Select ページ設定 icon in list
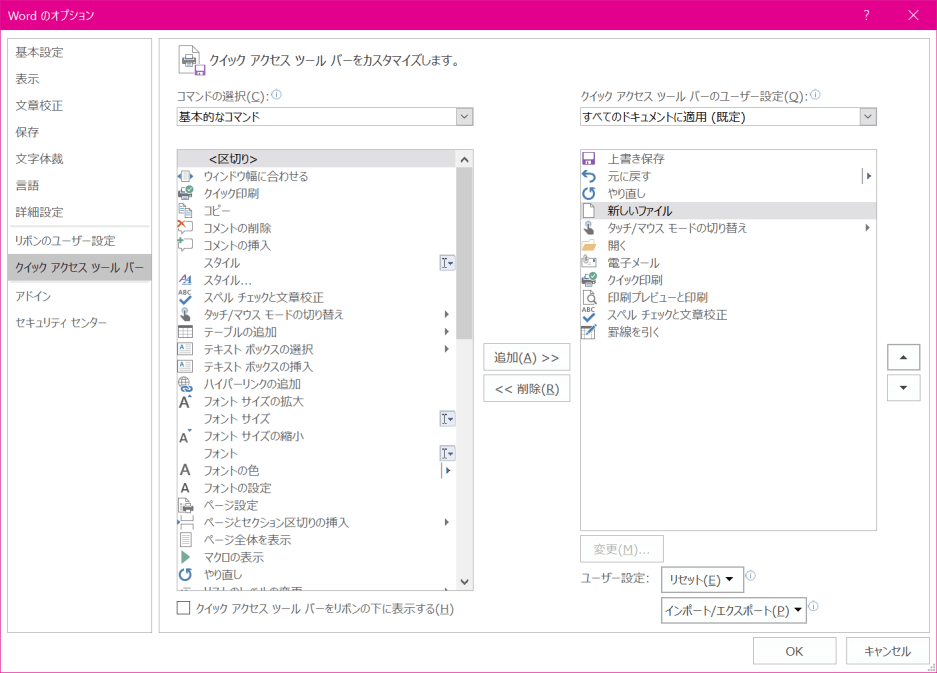The image size is (937, 673). (x=186, y=505)
